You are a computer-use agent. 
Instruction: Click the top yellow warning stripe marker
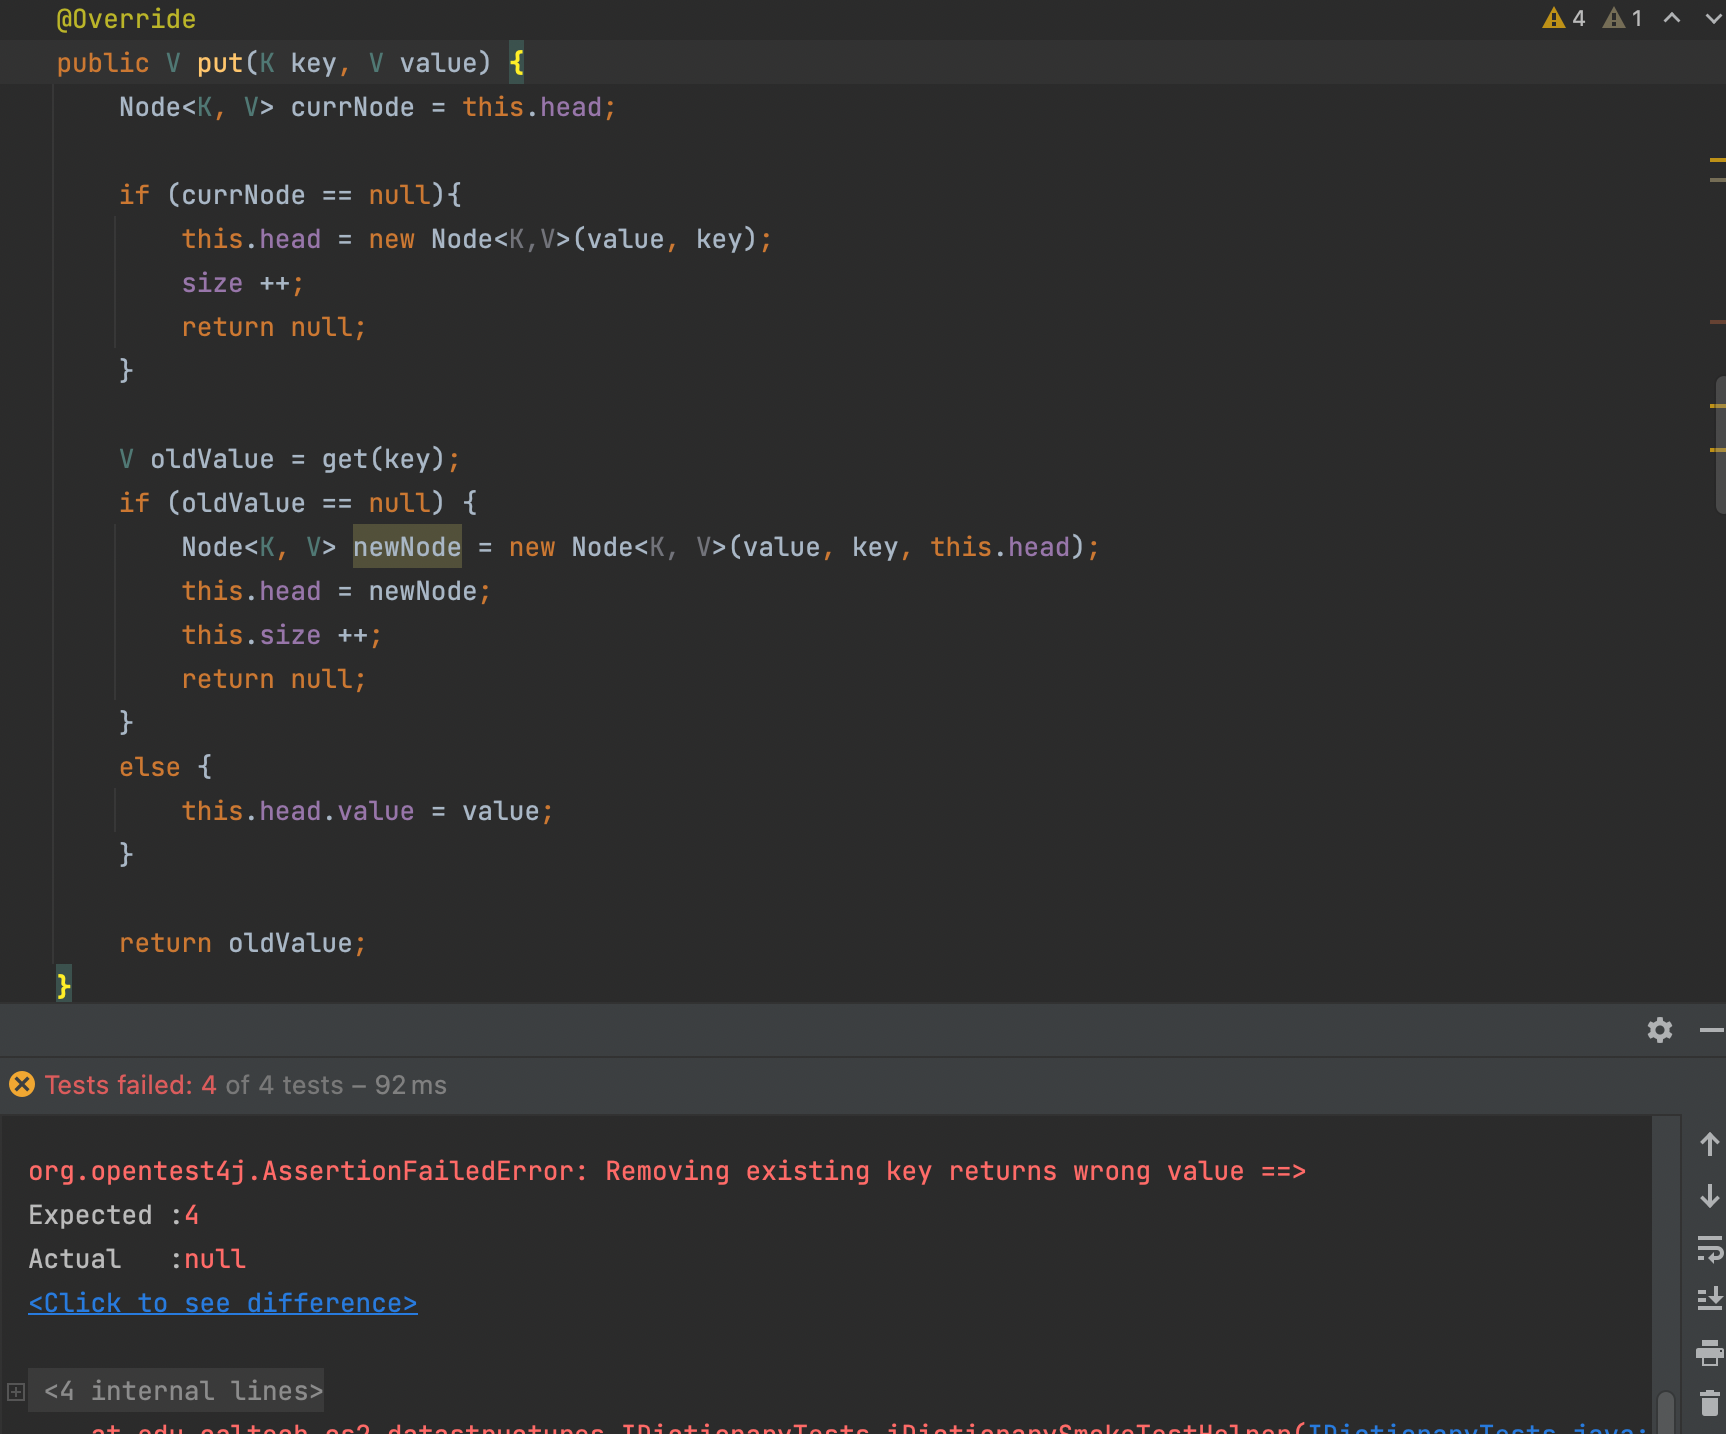pyautogui.click(x=1717, y=159)
